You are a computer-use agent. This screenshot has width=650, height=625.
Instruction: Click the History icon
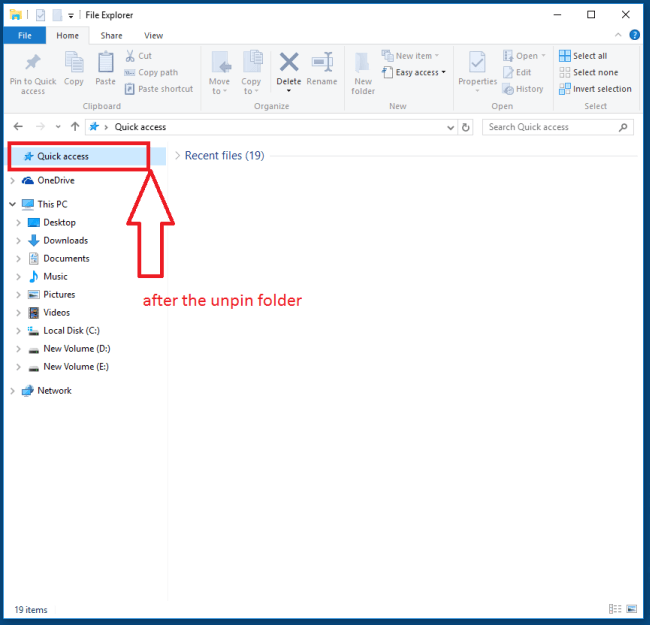click(x=508, y=89)
